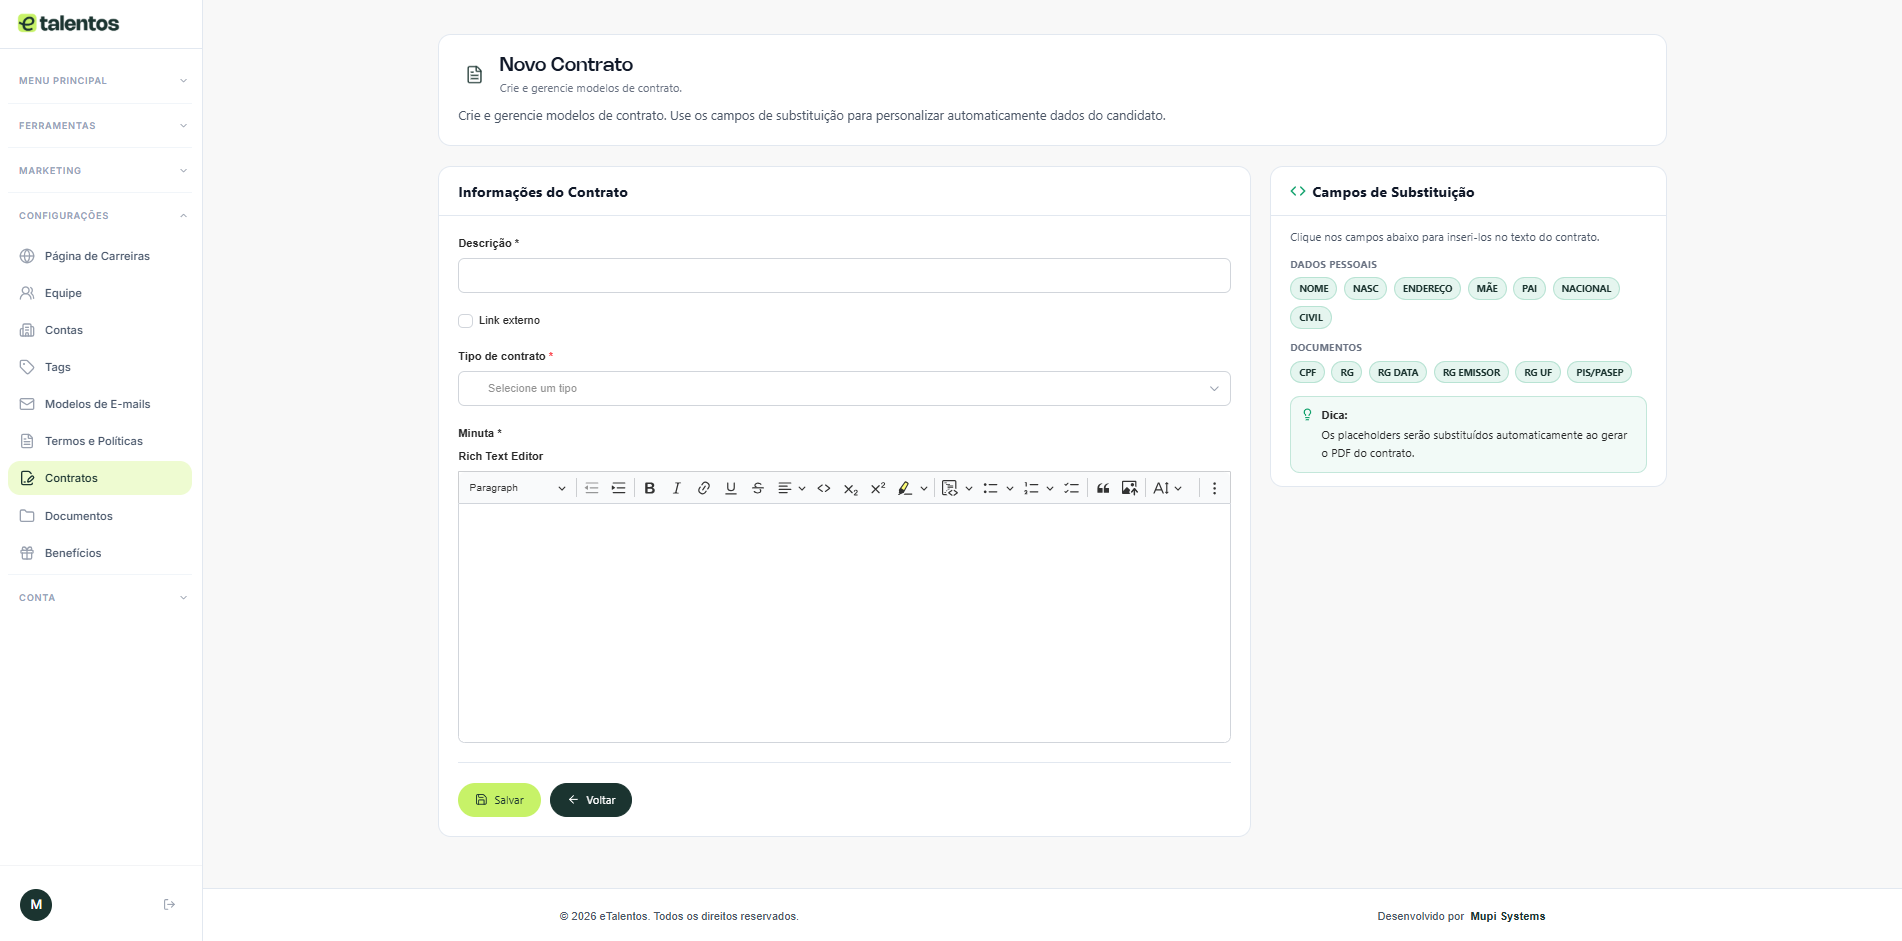Enable the Link externo checkbox
The image size is (1902, 941).
click(x=466, y=321)
